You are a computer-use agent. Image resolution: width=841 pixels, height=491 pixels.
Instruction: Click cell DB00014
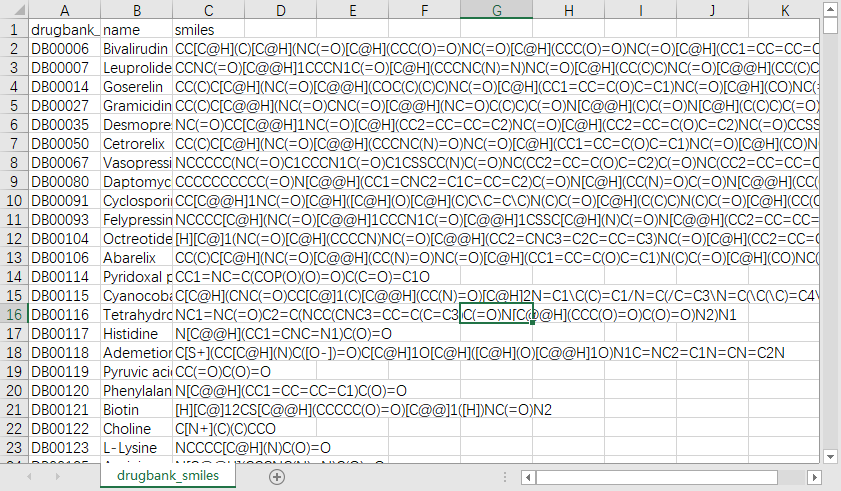coord(64,87)
